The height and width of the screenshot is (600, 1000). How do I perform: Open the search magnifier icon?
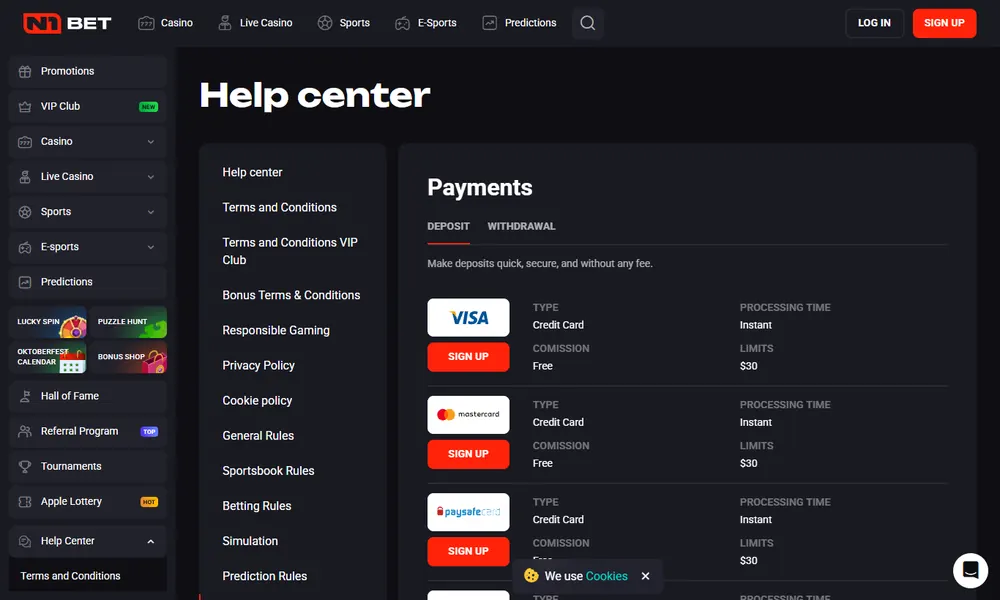point(587,23)
